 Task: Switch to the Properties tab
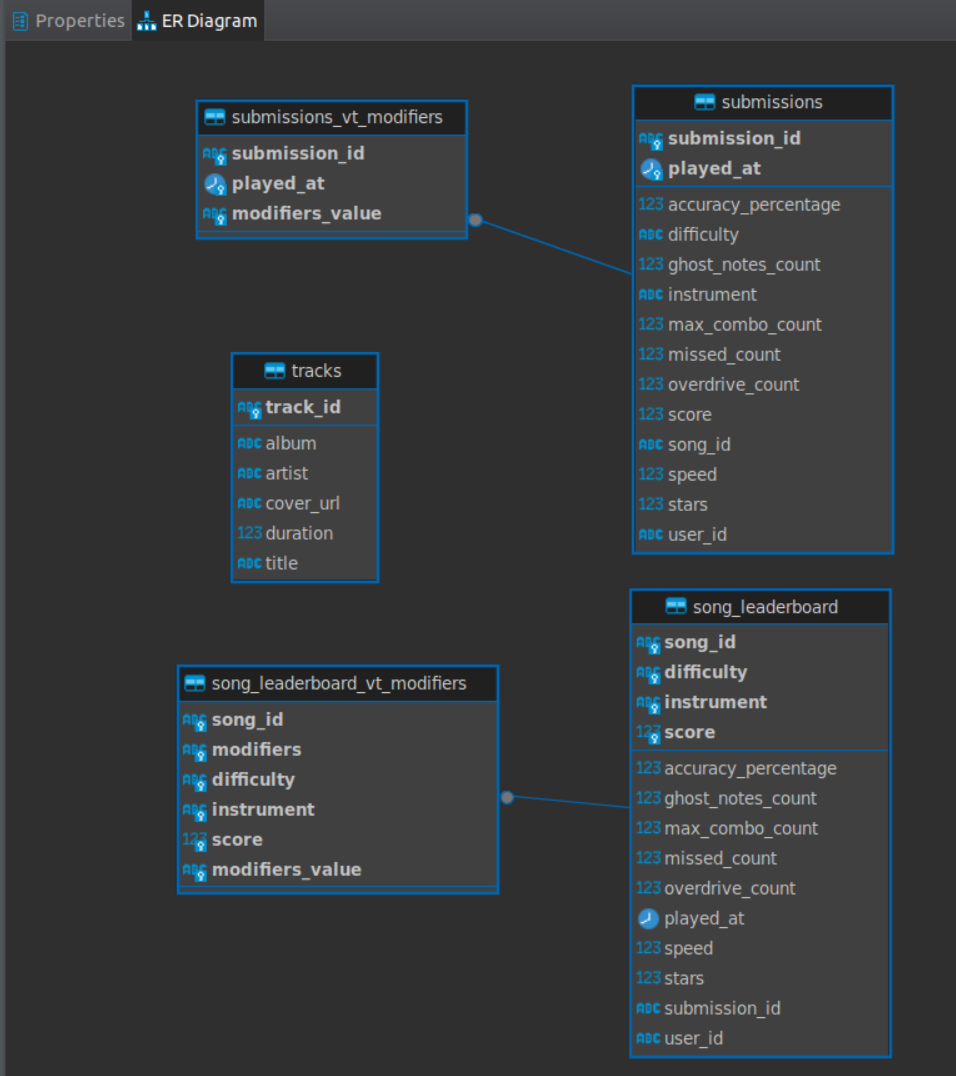(x=69, y=21)
